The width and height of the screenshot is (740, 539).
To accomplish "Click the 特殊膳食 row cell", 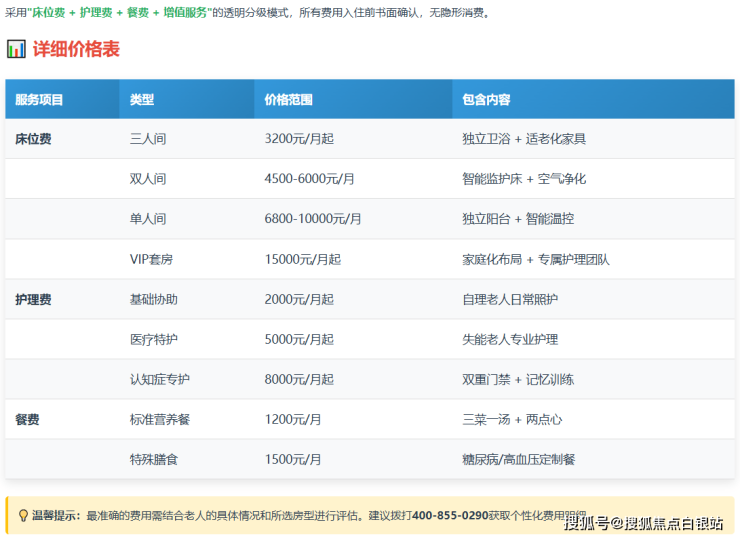I will point(154,459).
